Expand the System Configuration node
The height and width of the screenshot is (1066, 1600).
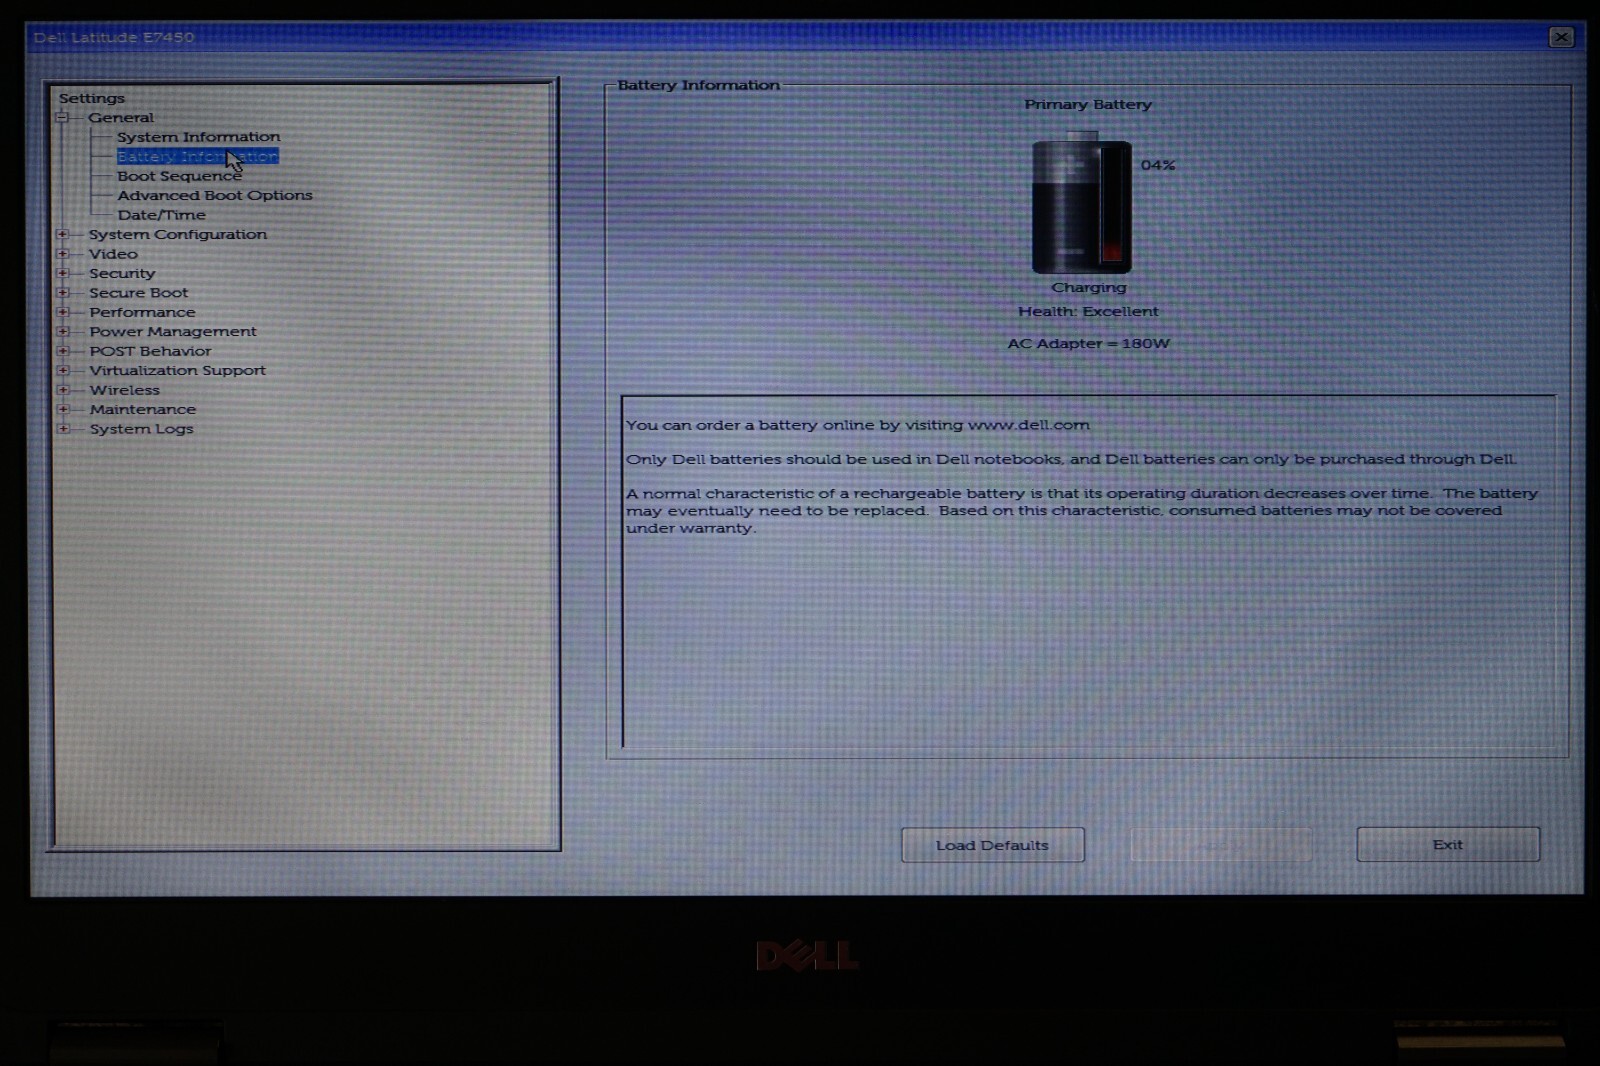pyautogui.click(x=63, y=234)
